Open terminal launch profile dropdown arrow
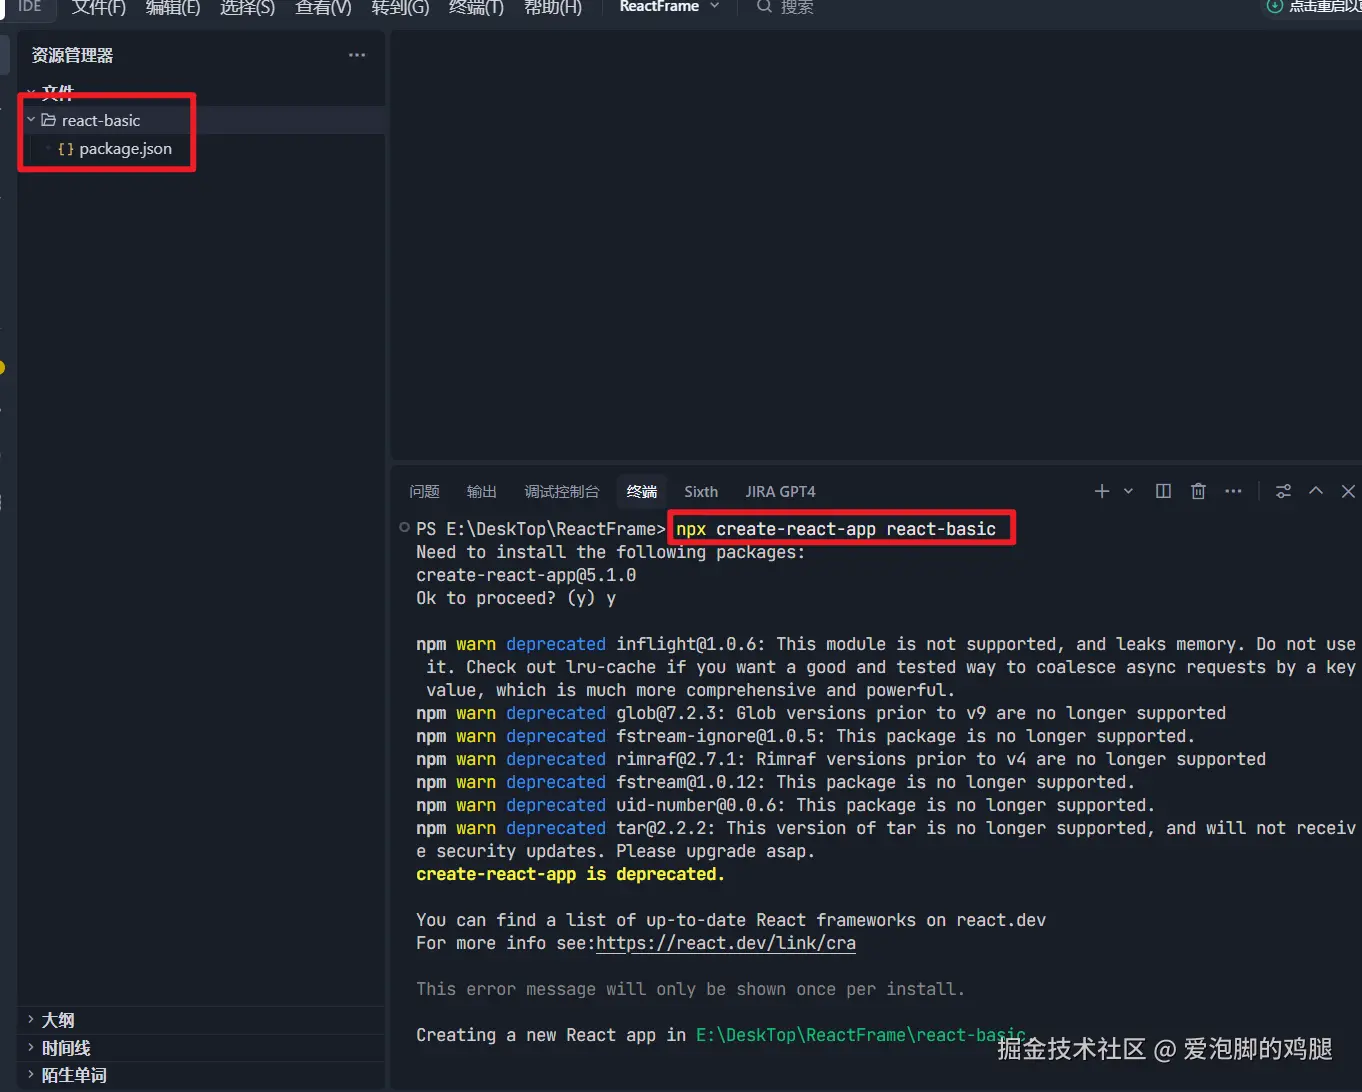This screenshot has height=1092, width=1362. [x=1128, y=491]
